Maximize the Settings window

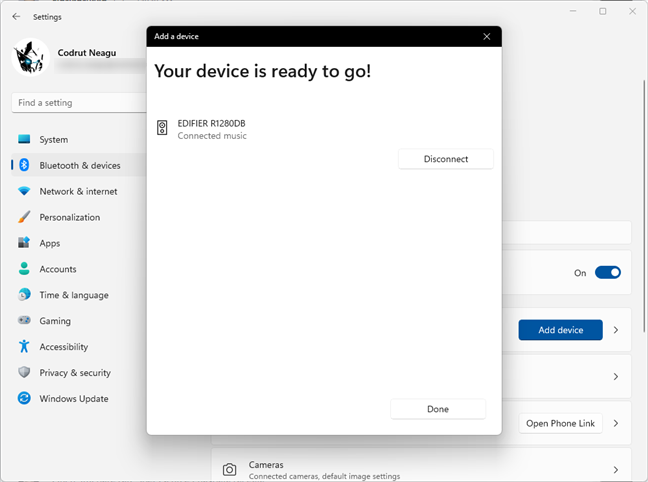[603, 11]
